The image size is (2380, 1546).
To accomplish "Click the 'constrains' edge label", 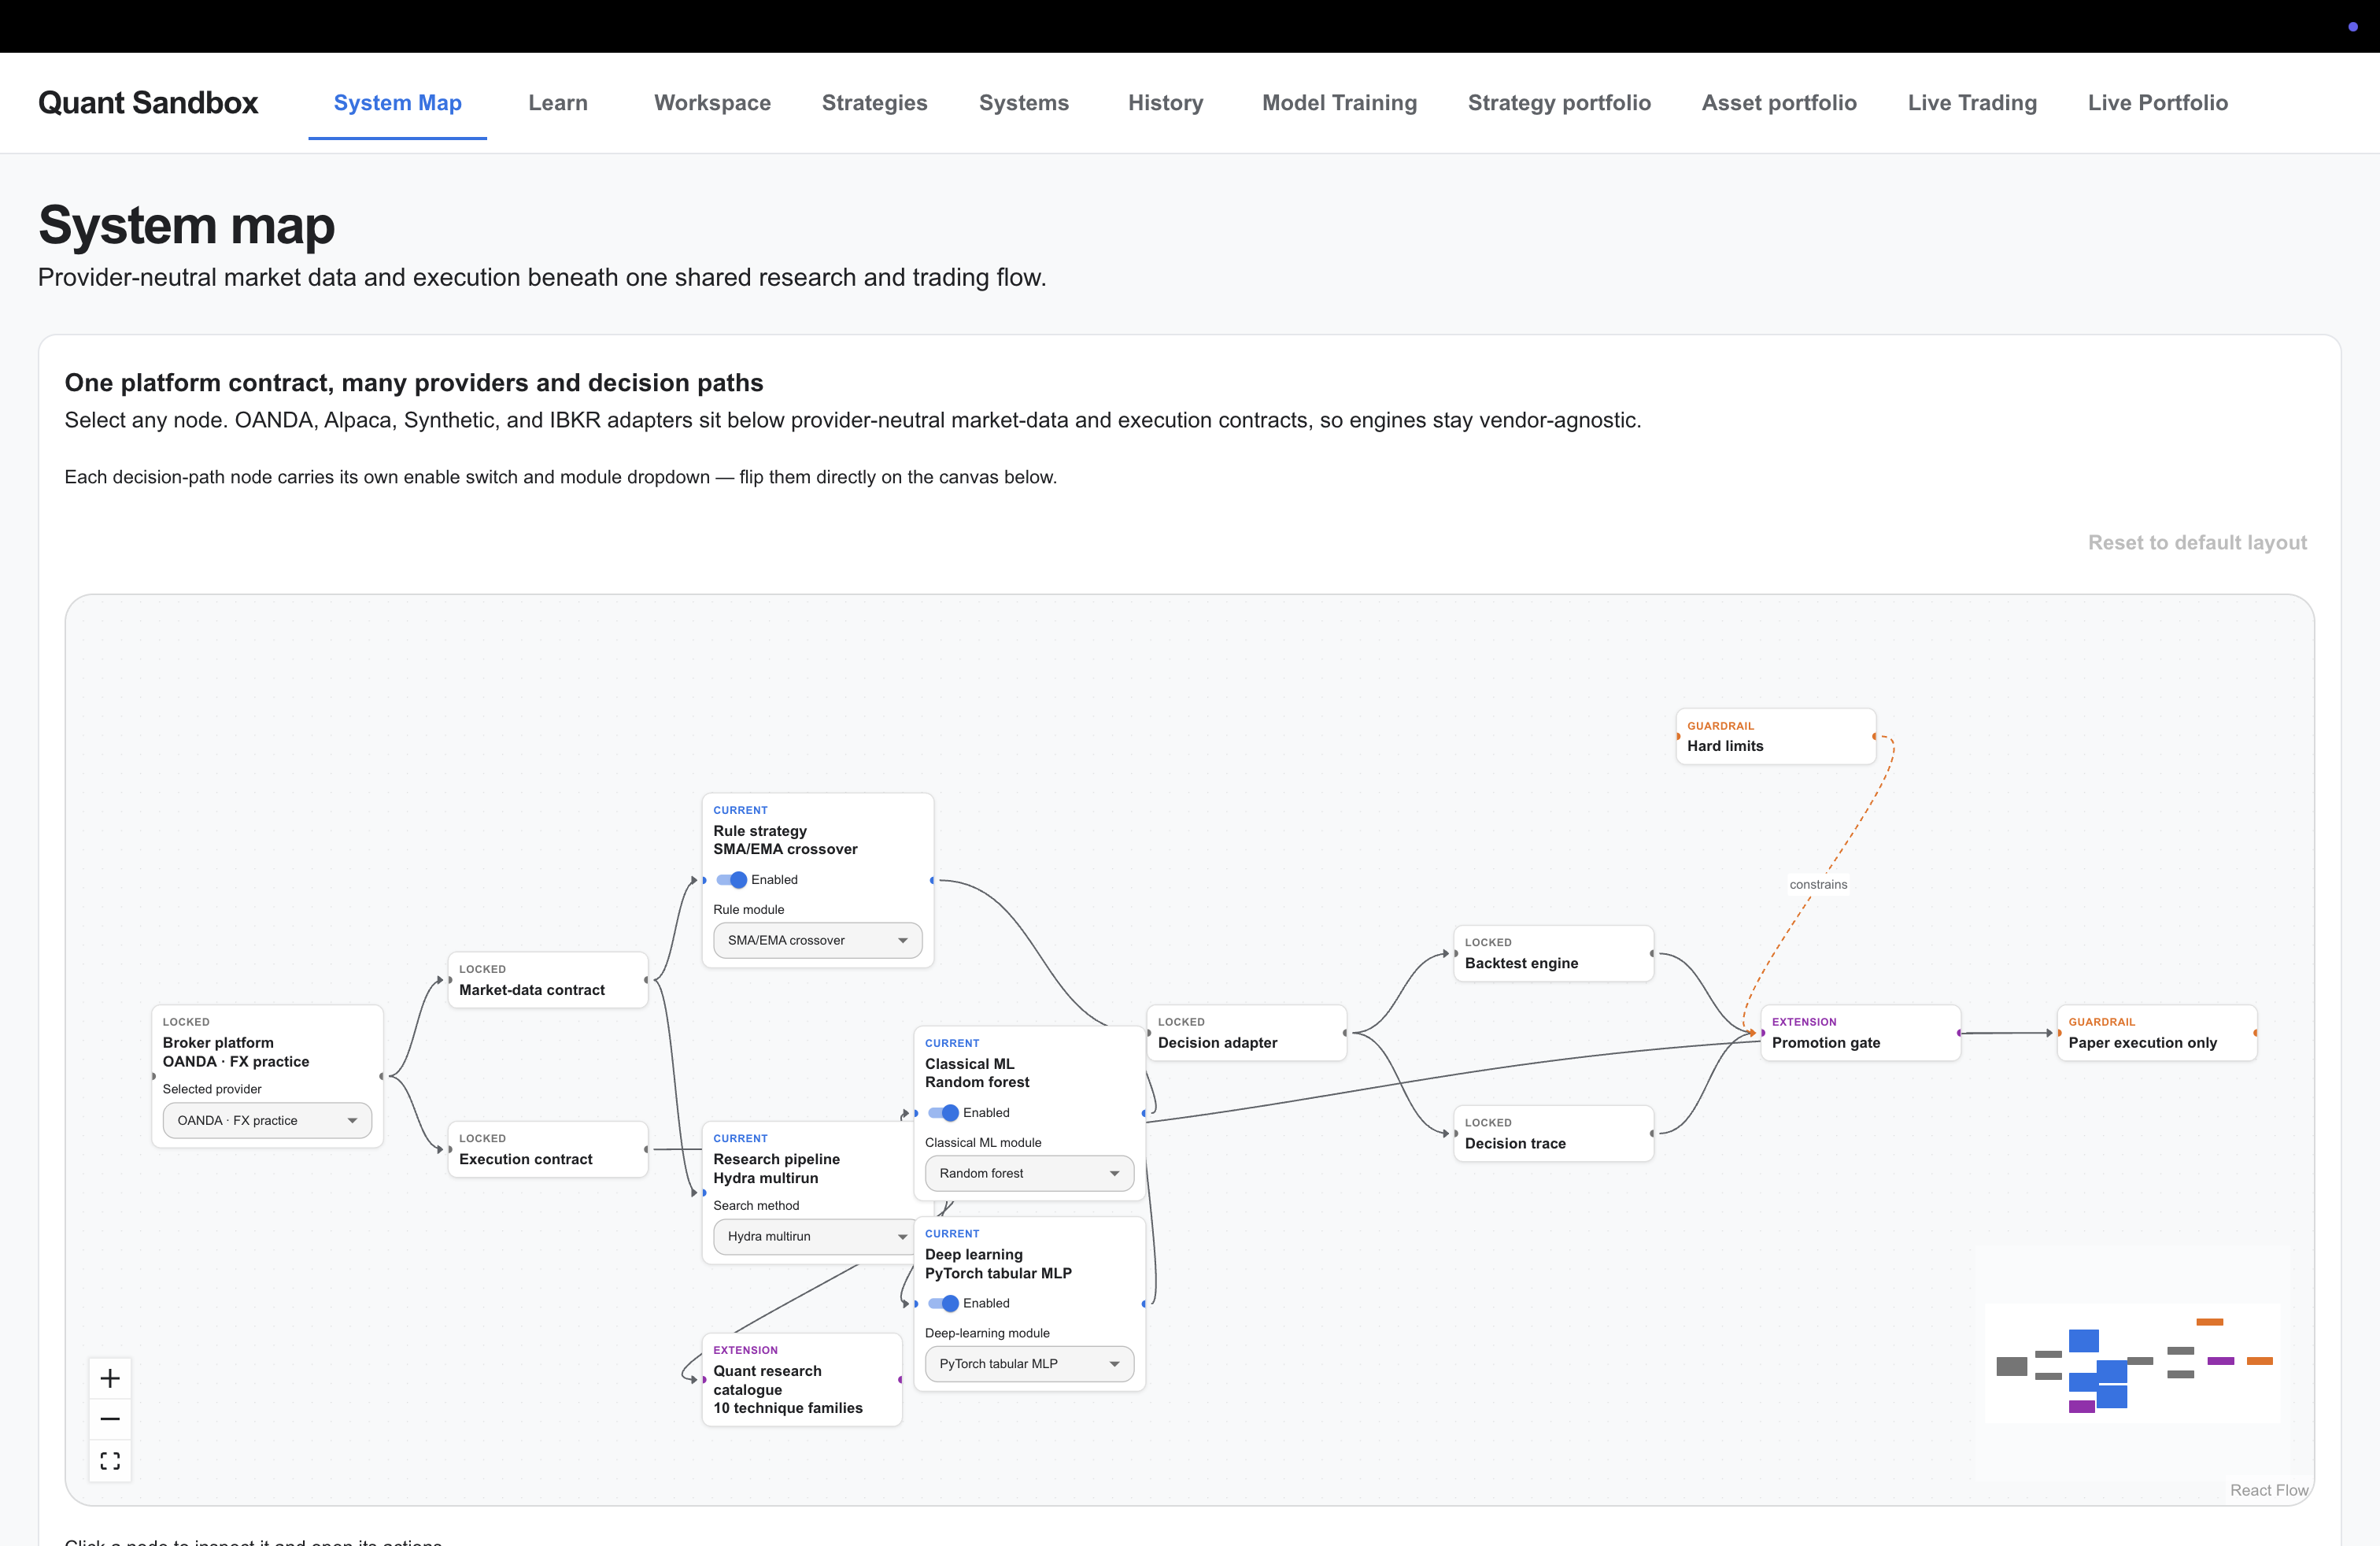I will pyautogui.click(x=1818, y=884).
